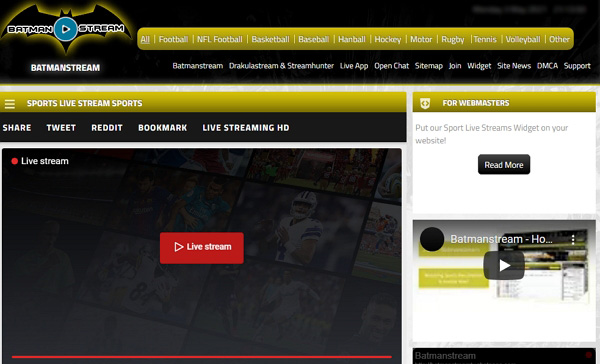Open the YouTube video three-dot options

[573, 239]
